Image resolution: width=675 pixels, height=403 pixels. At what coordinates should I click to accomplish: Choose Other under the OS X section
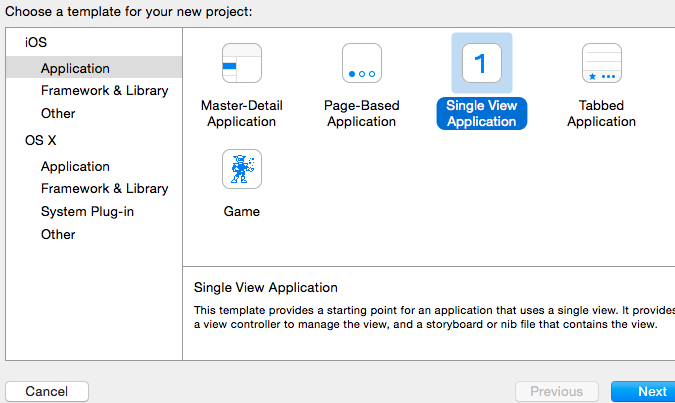coord(58,234)
